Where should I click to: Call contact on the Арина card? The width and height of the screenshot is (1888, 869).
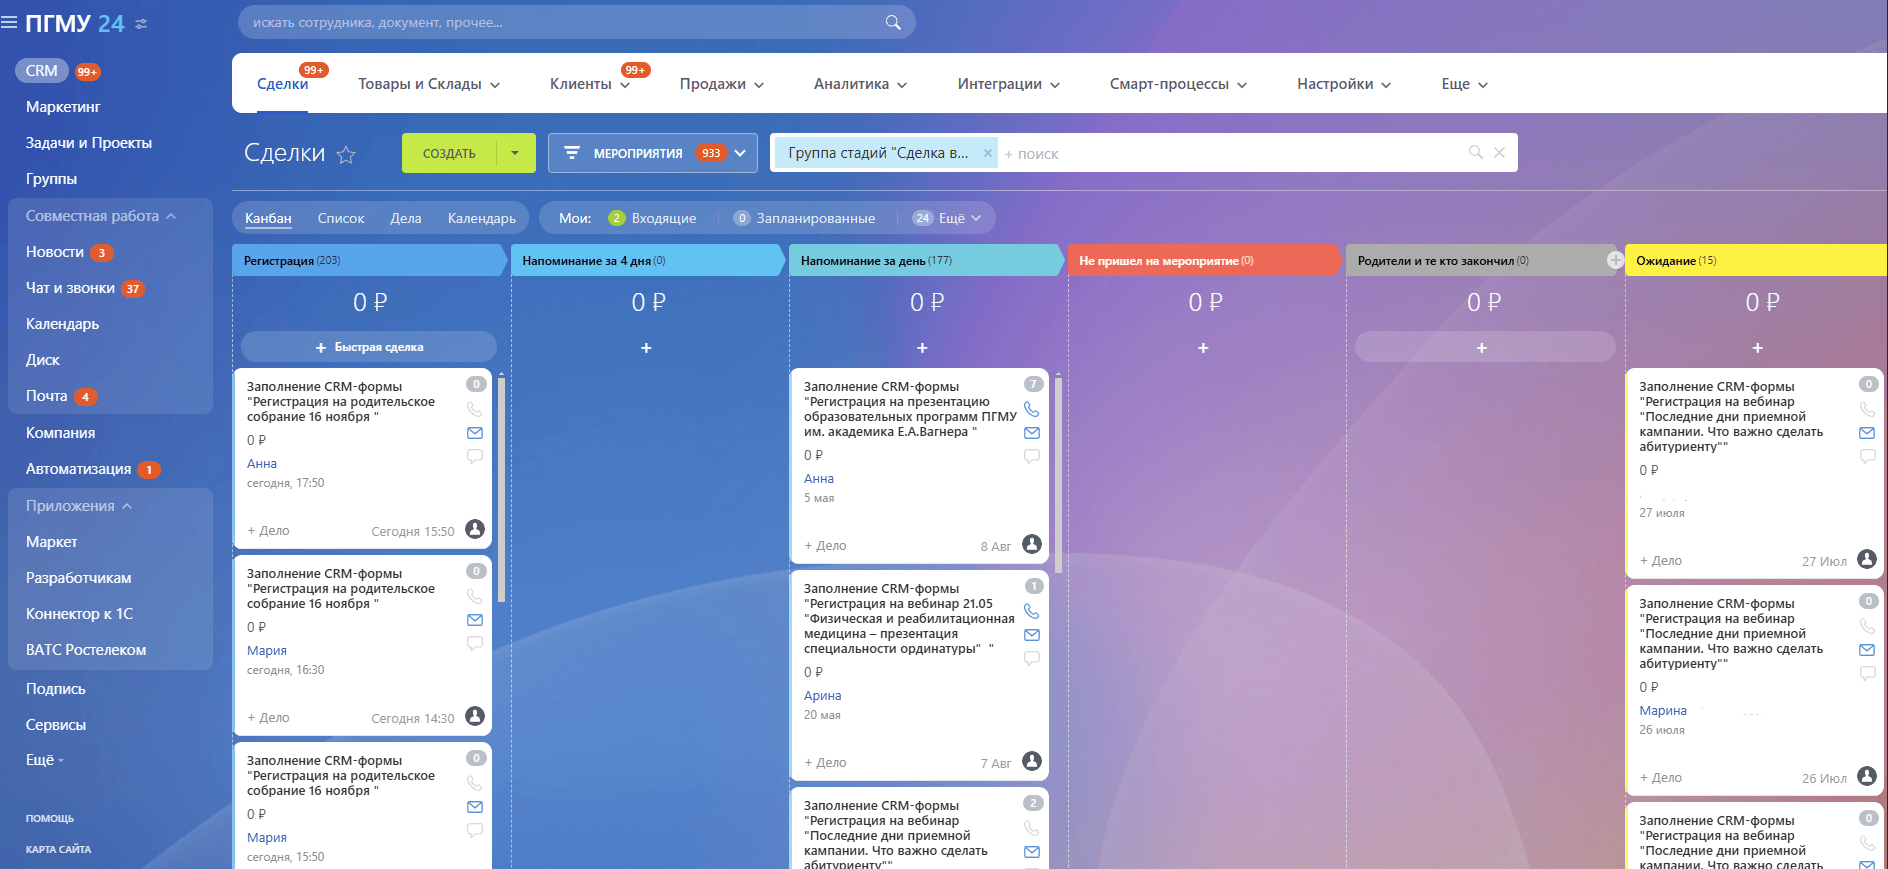coord(1032,611)
